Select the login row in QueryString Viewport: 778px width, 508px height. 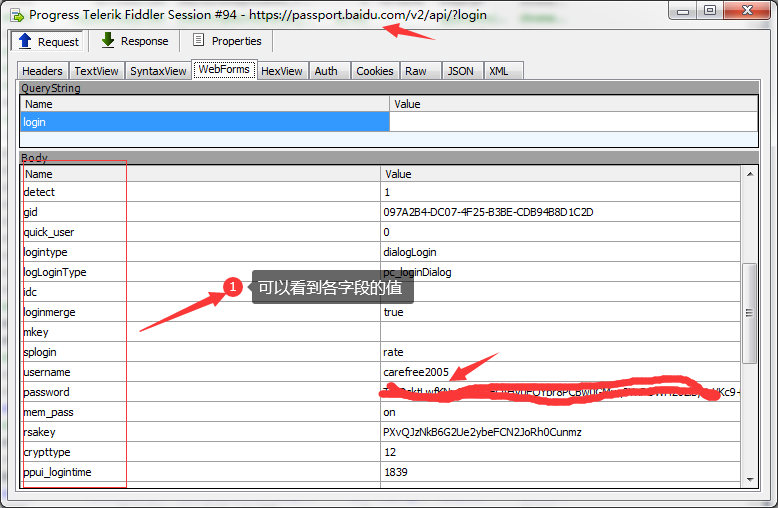(389, 122)
